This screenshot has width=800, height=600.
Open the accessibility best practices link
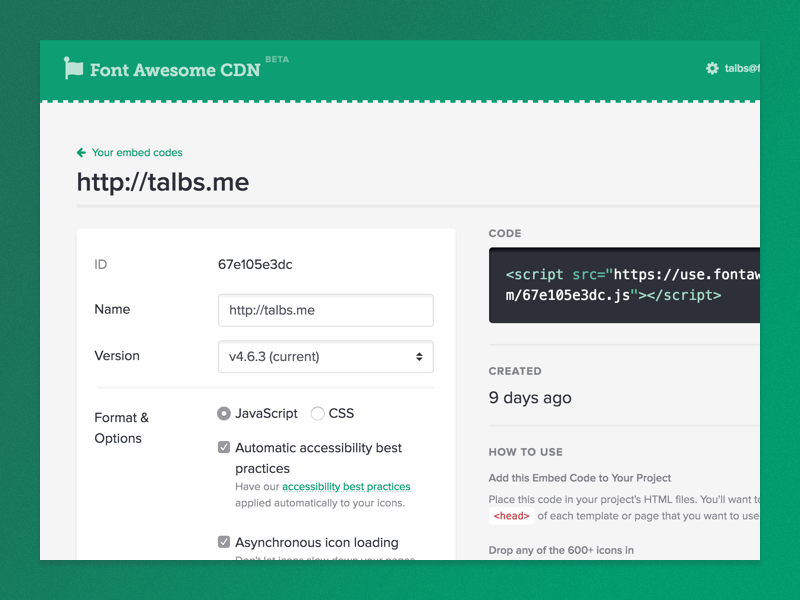(x=346, y=487)
